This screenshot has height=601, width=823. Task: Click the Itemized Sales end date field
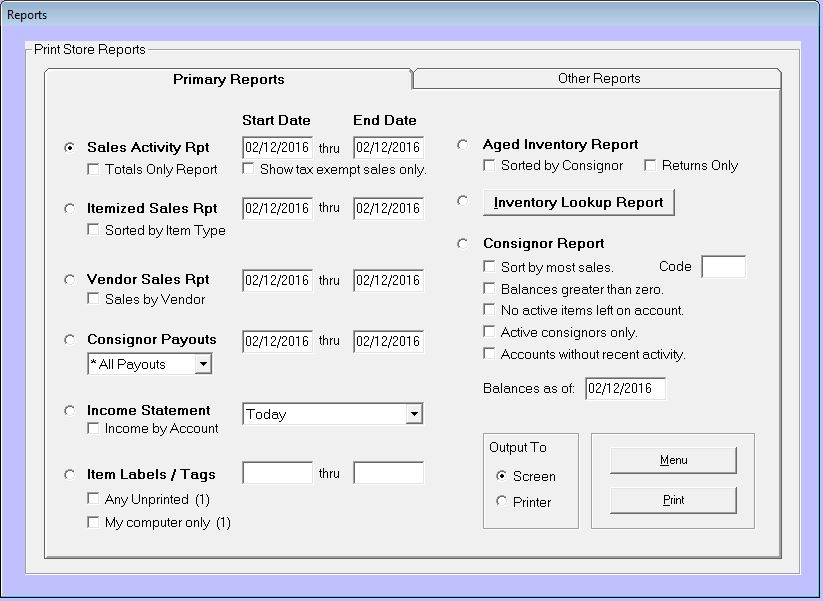[x=388, y=208]
